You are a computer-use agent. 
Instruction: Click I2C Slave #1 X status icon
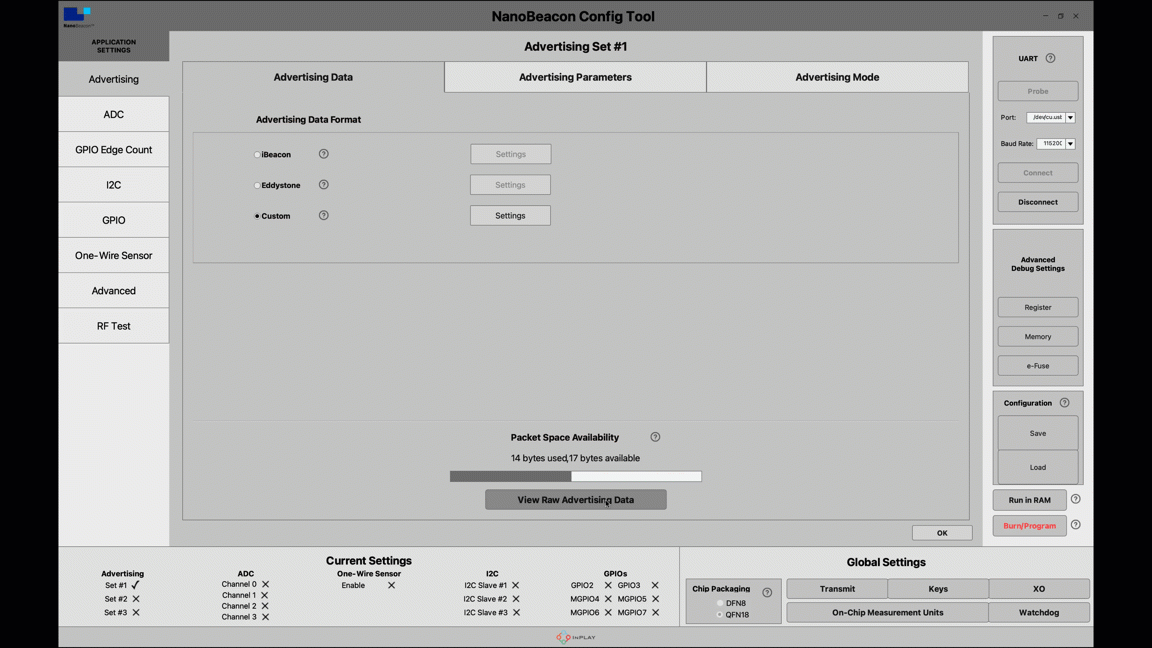click(515, 586)
